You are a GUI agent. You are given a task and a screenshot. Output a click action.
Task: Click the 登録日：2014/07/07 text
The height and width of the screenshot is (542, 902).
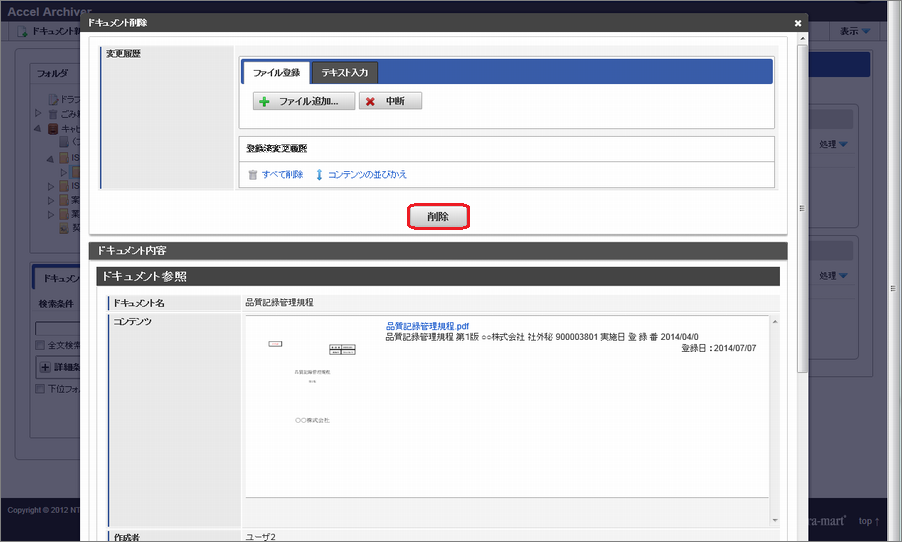(x=718, y=348)
